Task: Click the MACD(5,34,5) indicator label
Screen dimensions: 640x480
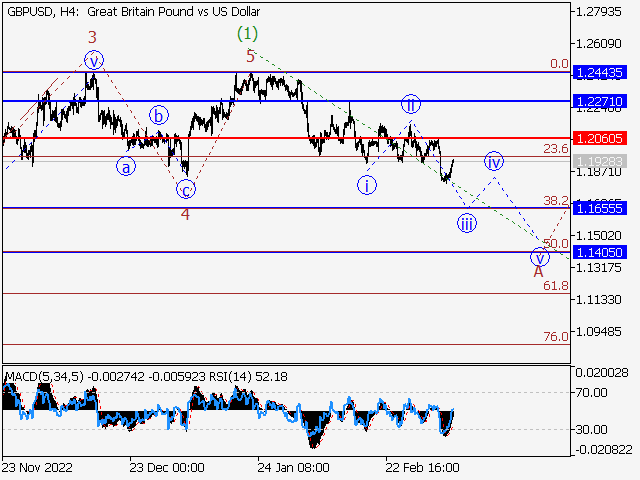Action: [x=44, y=376]
